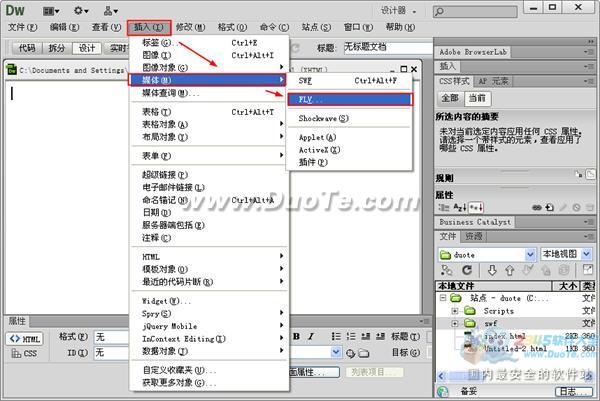Click the Bold B icon in Properties
Viewport: 600px width, 401px height.
tap(296, 336)
